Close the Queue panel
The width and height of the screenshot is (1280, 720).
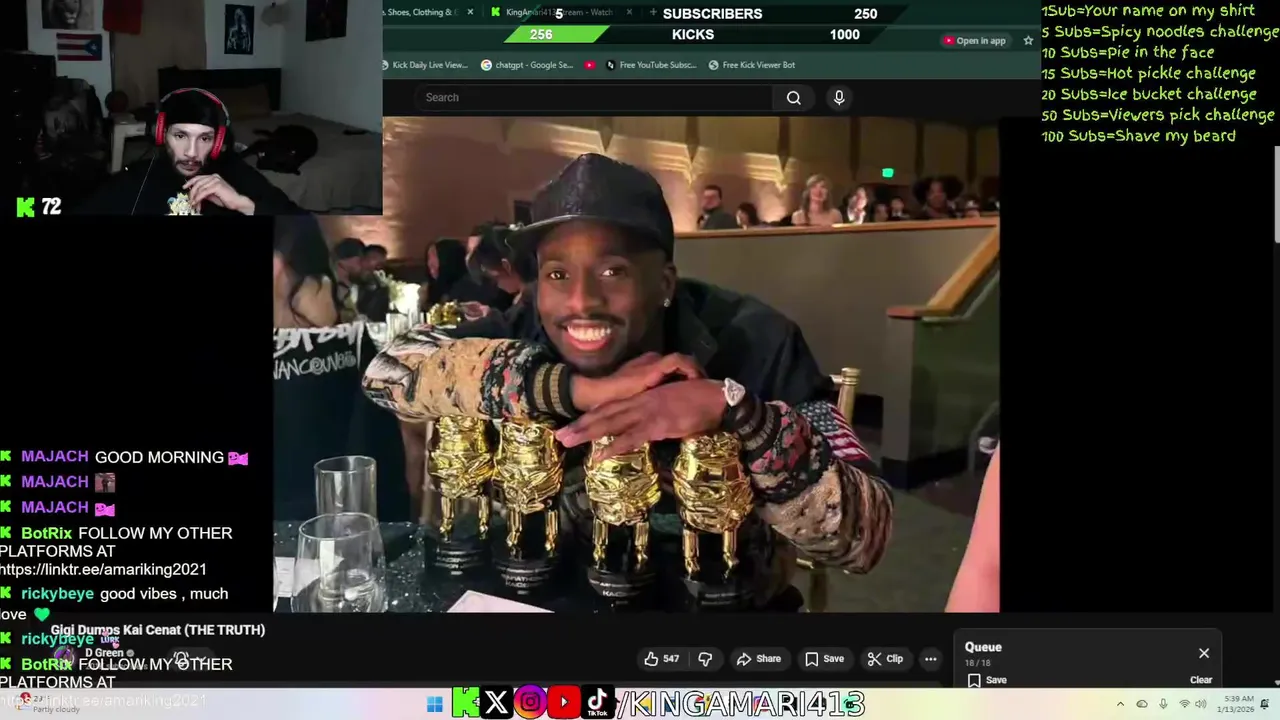pyautogui.click(x=1204, y=653)
